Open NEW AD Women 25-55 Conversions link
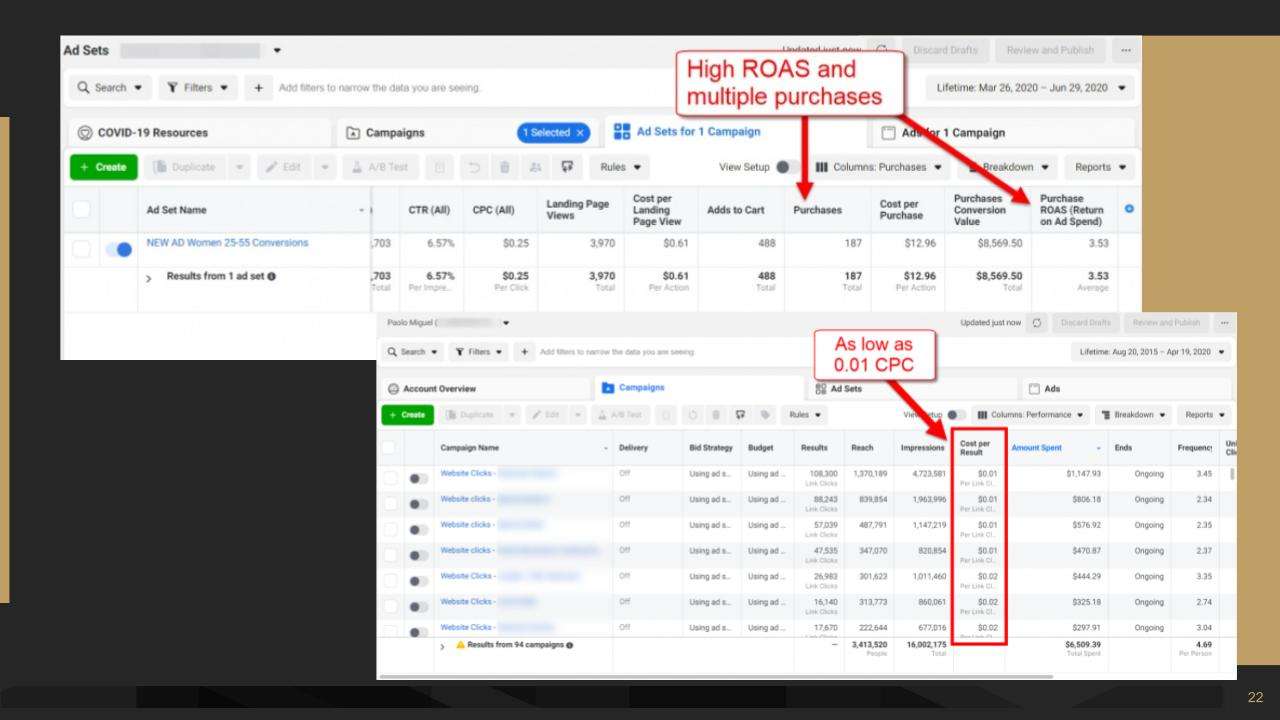 227,243
